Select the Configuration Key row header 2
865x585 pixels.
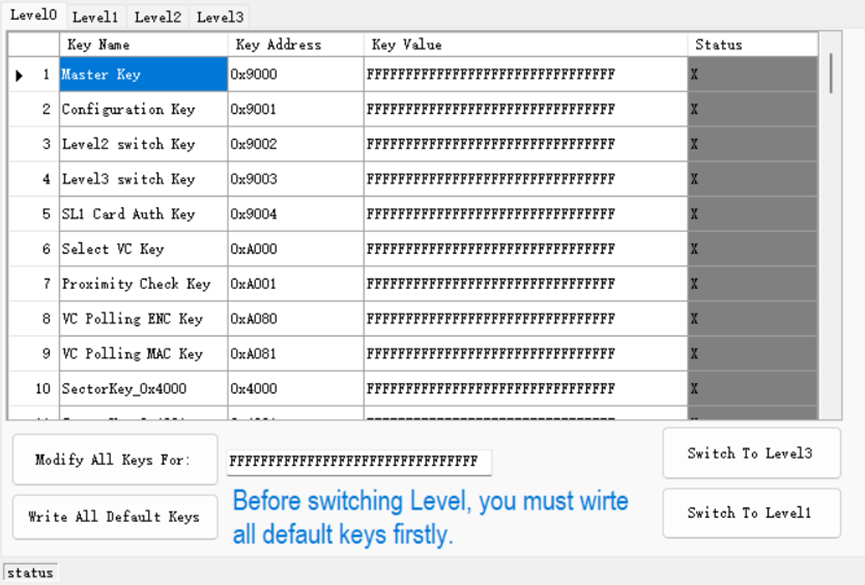coord(34,109)
